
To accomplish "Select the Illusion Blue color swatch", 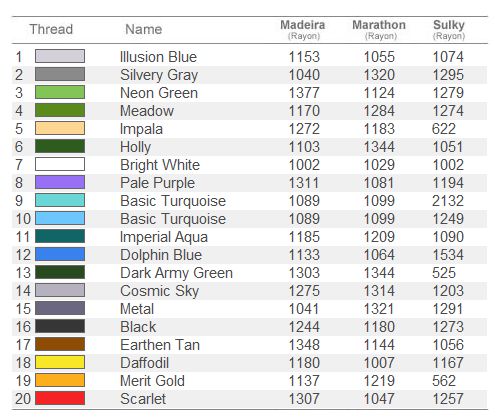I will click(60, 56).
